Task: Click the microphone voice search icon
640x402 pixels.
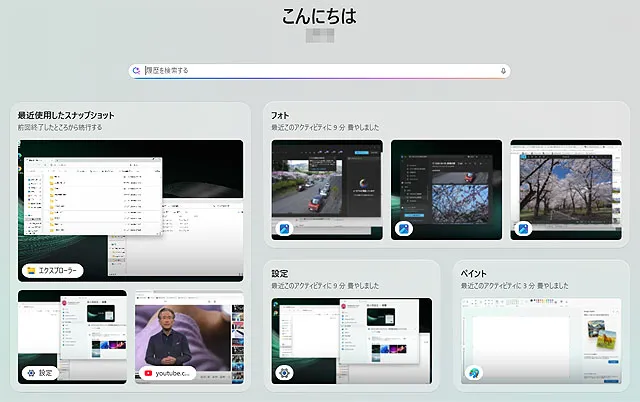Action: pos(503,71)
